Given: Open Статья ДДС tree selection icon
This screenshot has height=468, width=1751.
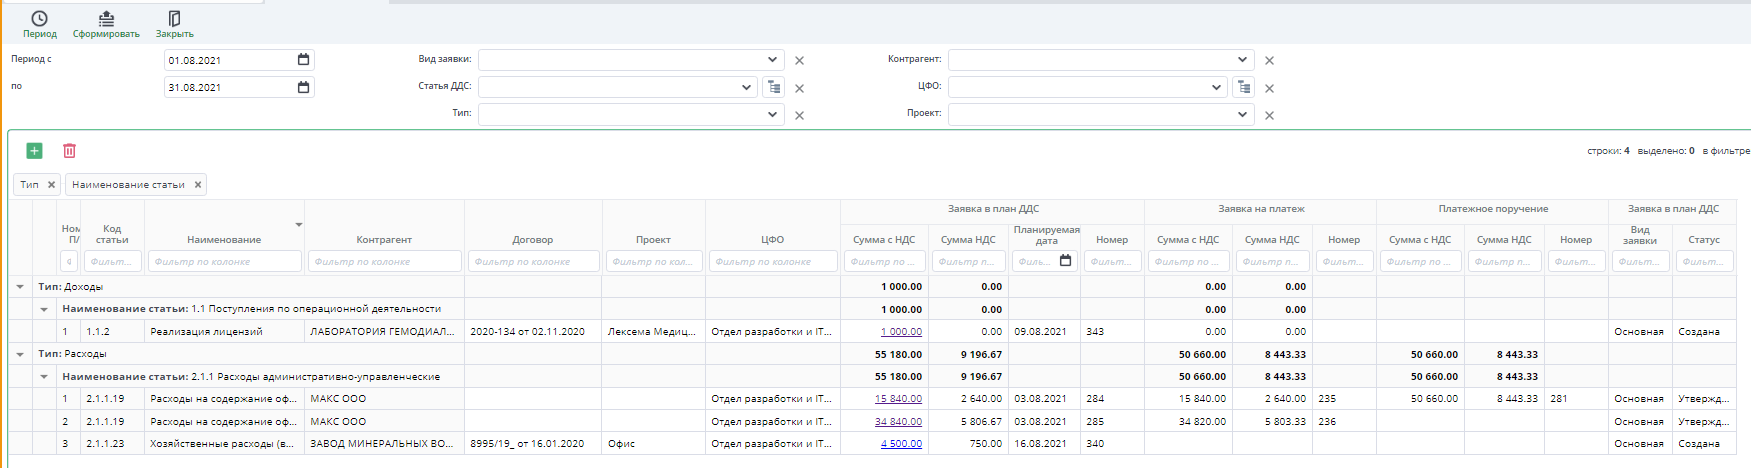Looking at the screenshot, I should tap(773, 87).
